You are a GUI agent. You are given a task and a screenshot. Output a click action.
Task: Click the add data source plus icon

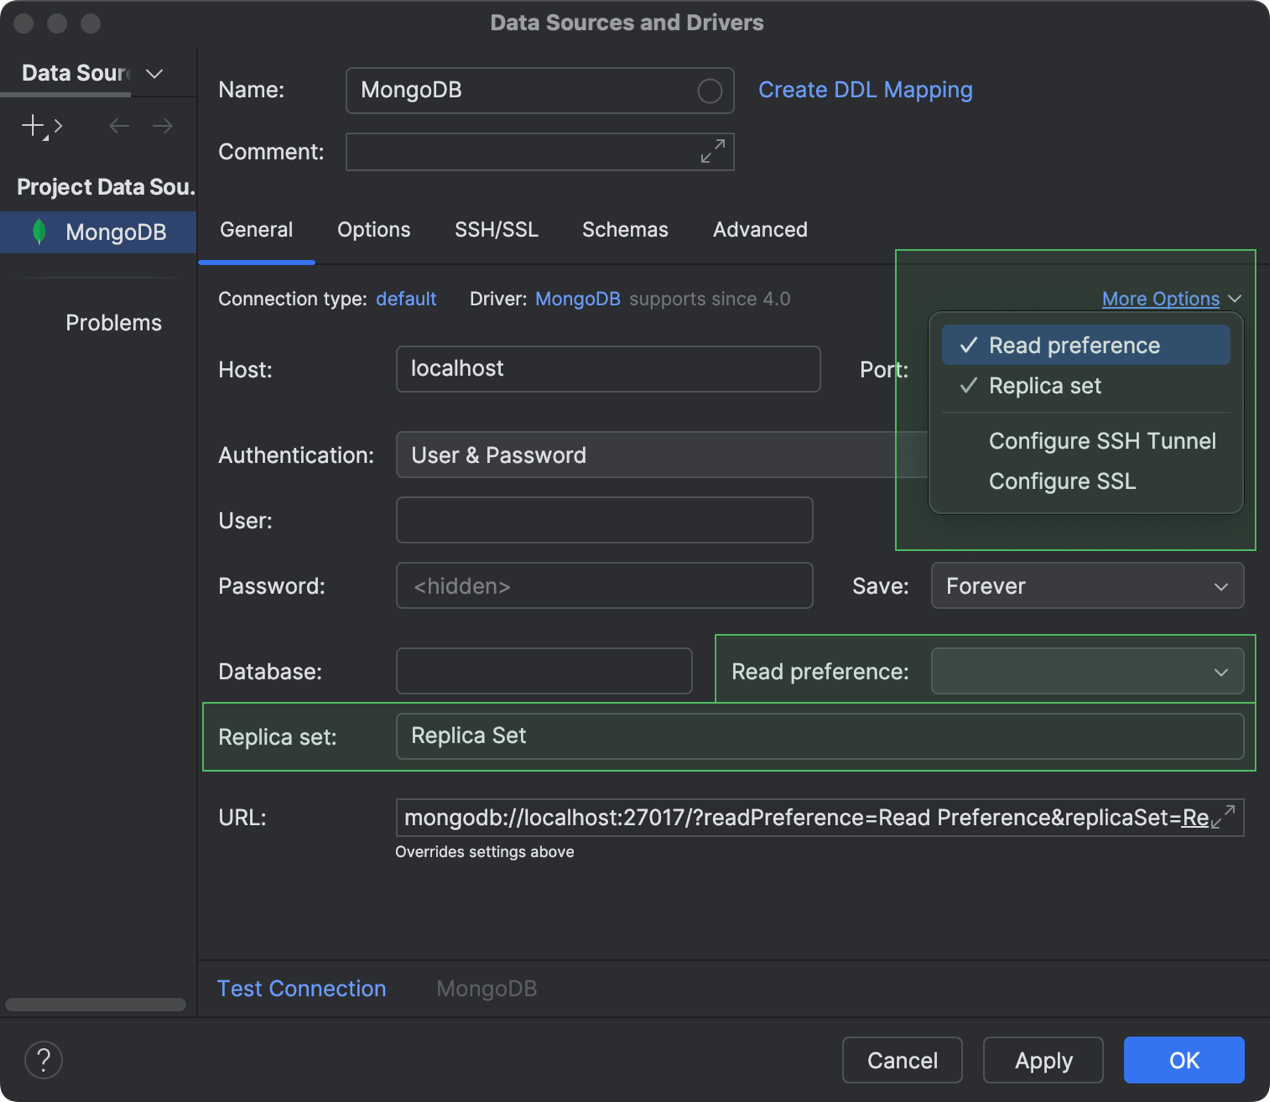[34, 126]
